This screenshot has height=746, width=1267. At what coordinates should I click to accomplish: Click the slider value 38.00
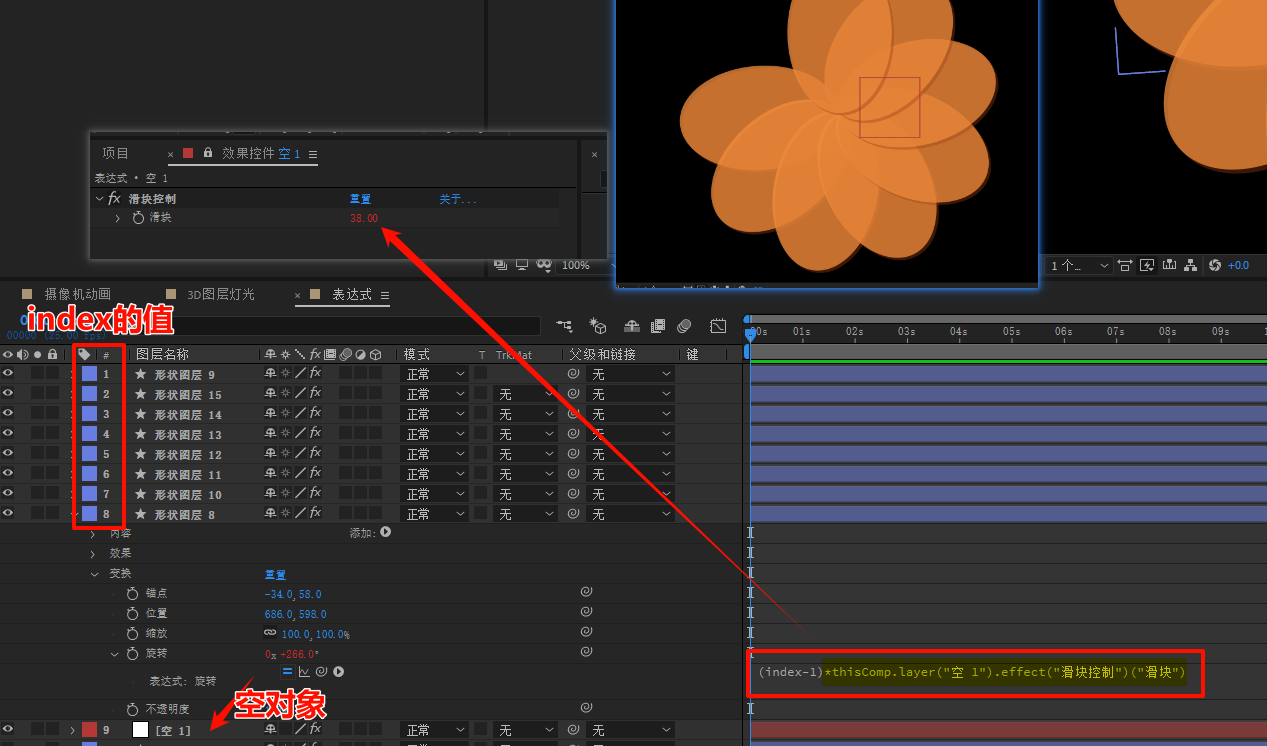(x=364, y=218)
